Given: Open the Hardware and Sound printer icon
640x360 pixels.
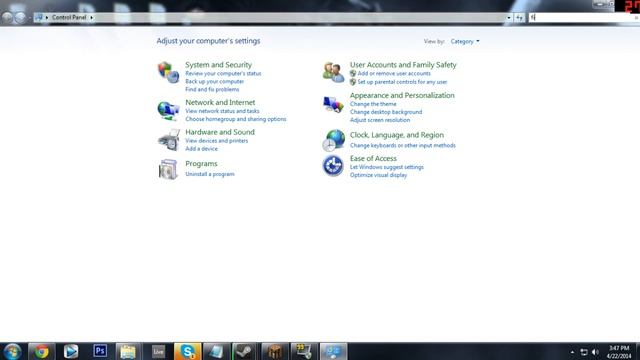Looking at the screenshot, I should tap(169, 140).
